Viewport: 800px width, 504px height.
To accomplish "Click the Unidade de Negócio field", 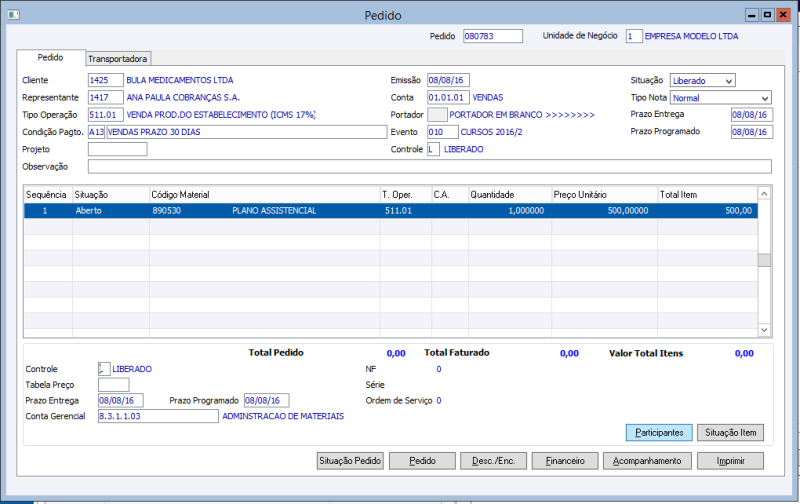I will pos(634,36).
